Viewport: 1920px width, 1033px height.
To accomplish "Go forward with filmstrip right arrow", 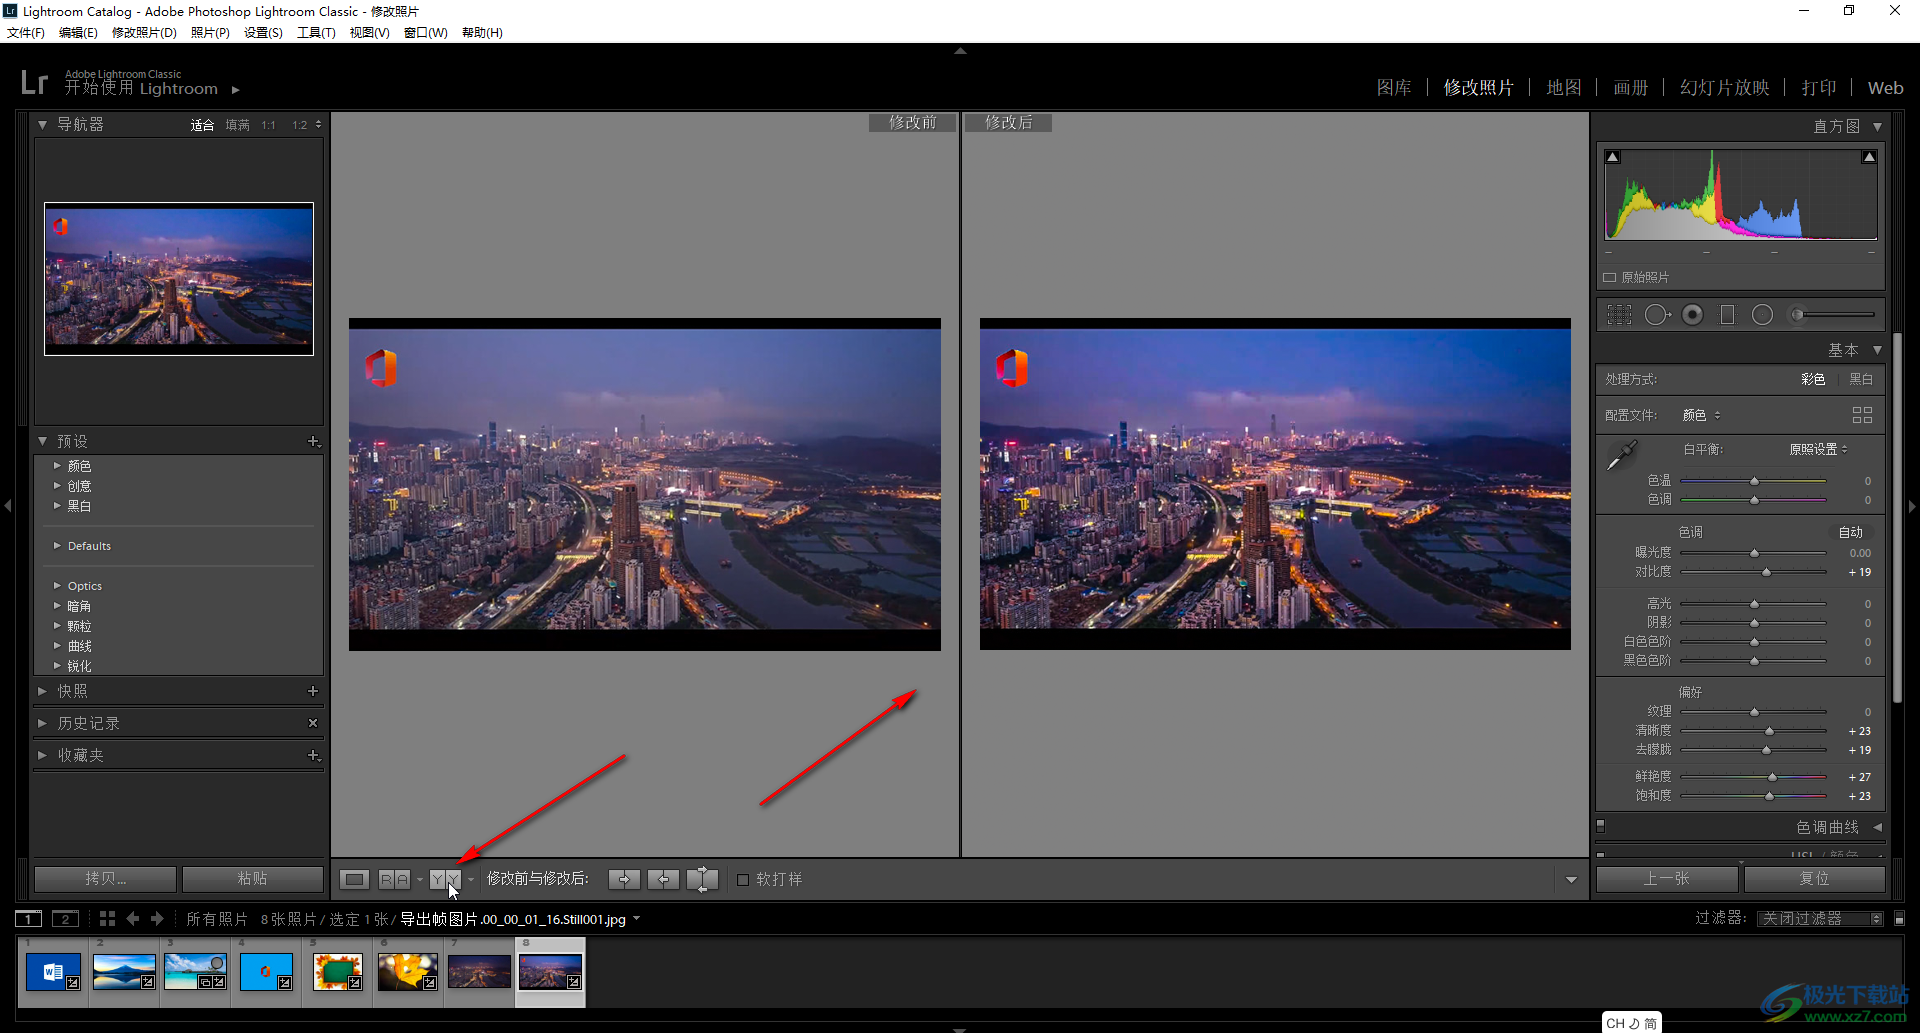I will tap(157, 918).
